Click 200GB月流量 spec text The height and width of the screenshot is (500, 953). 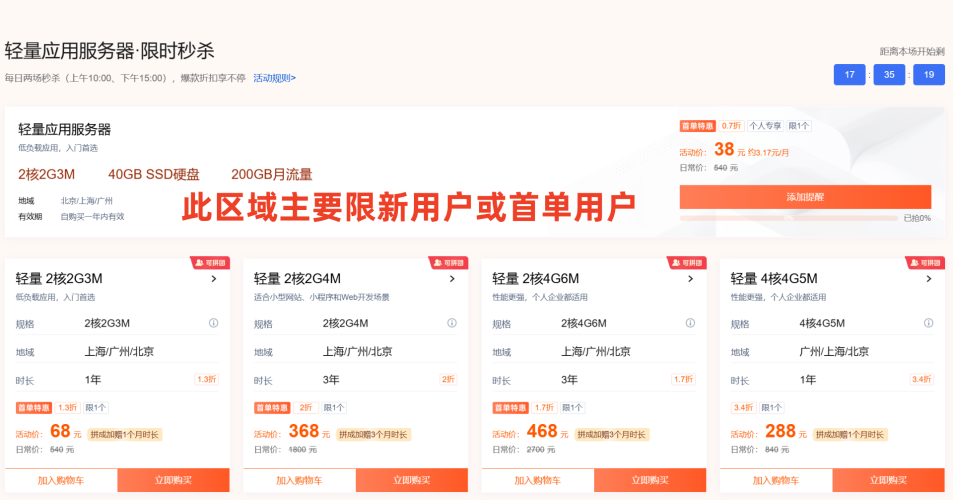(x=272, y=174)
